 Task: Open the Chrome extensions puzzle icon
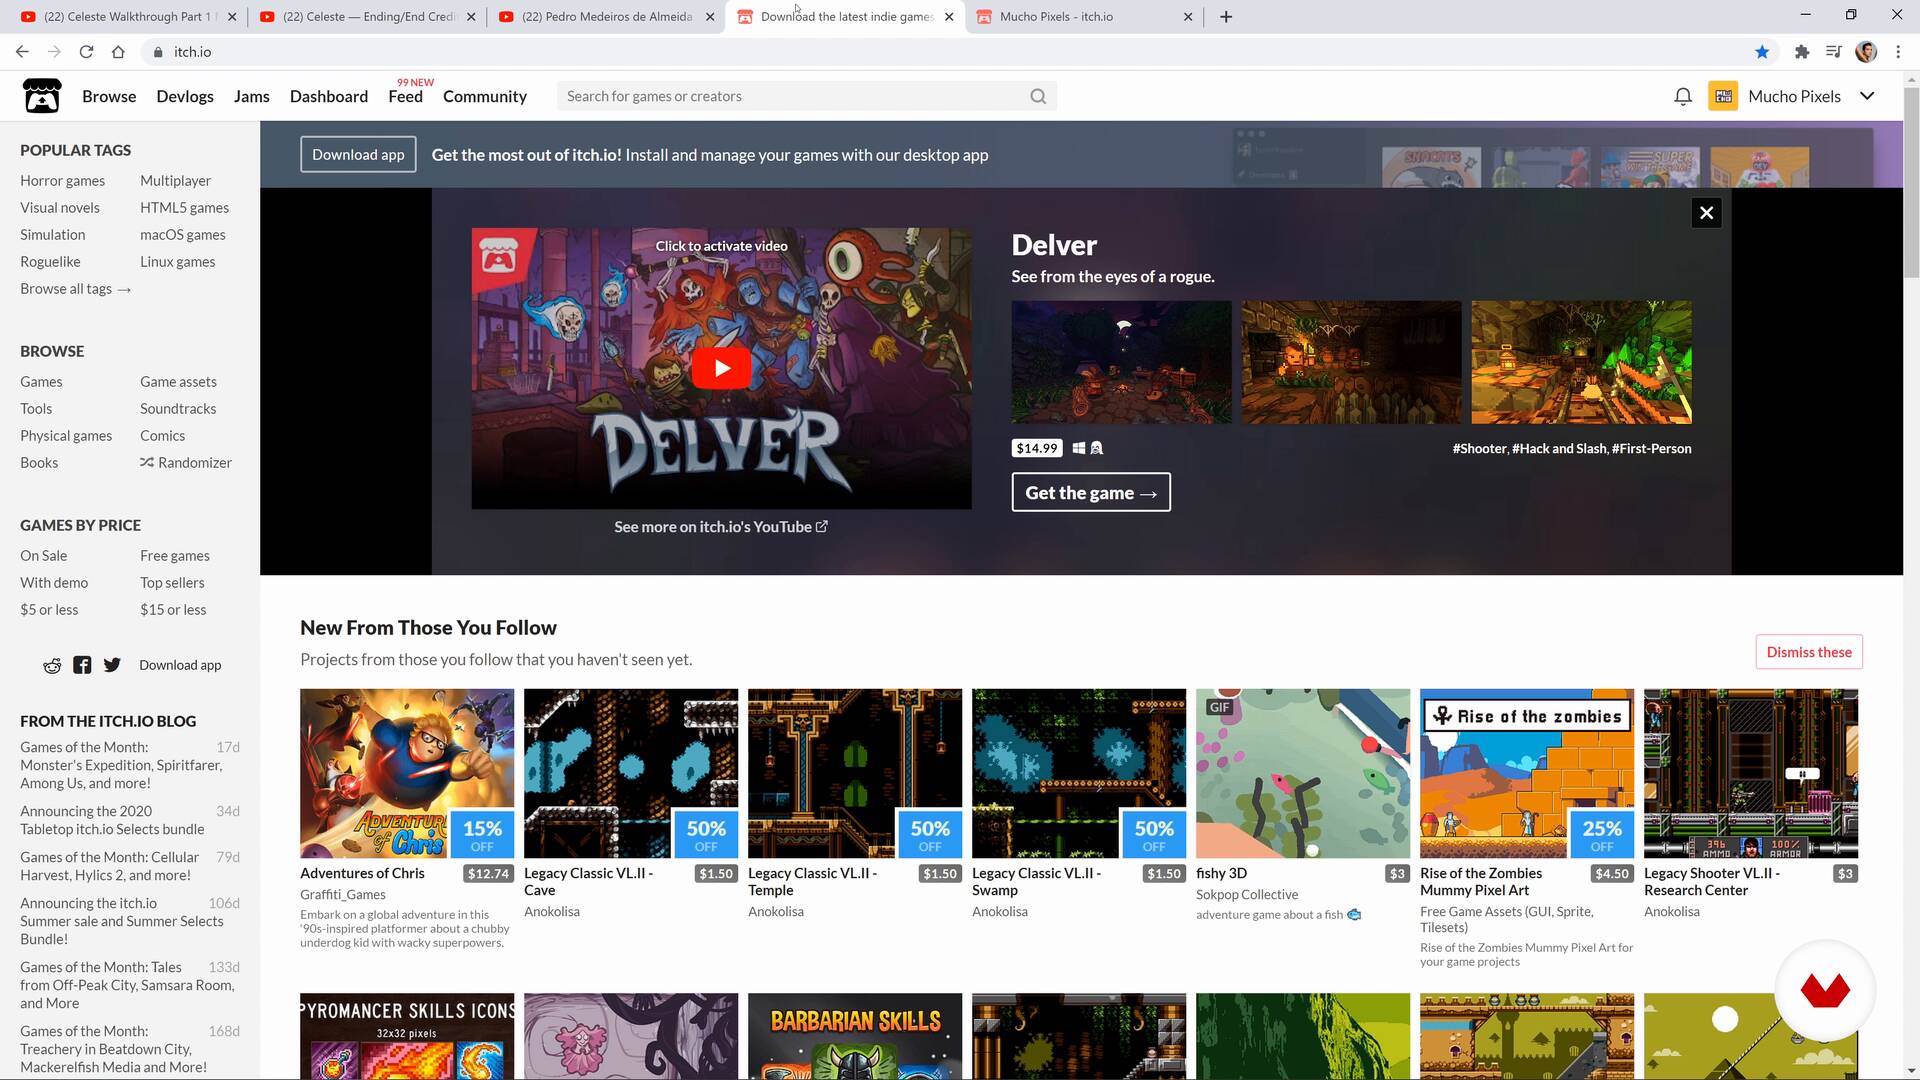click(x=1802, y=52)
